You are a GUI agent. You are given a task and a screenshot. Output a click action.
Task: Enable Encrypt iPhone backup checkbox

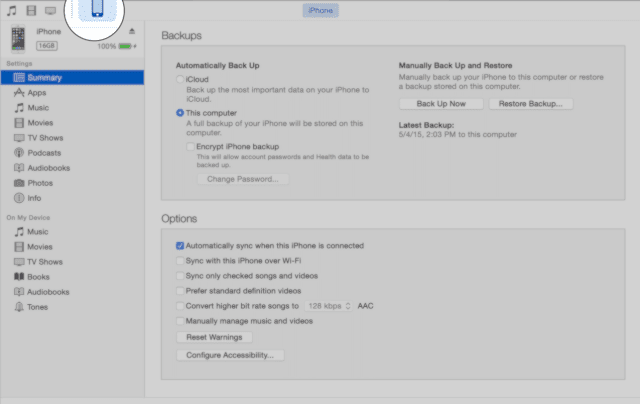190,146
